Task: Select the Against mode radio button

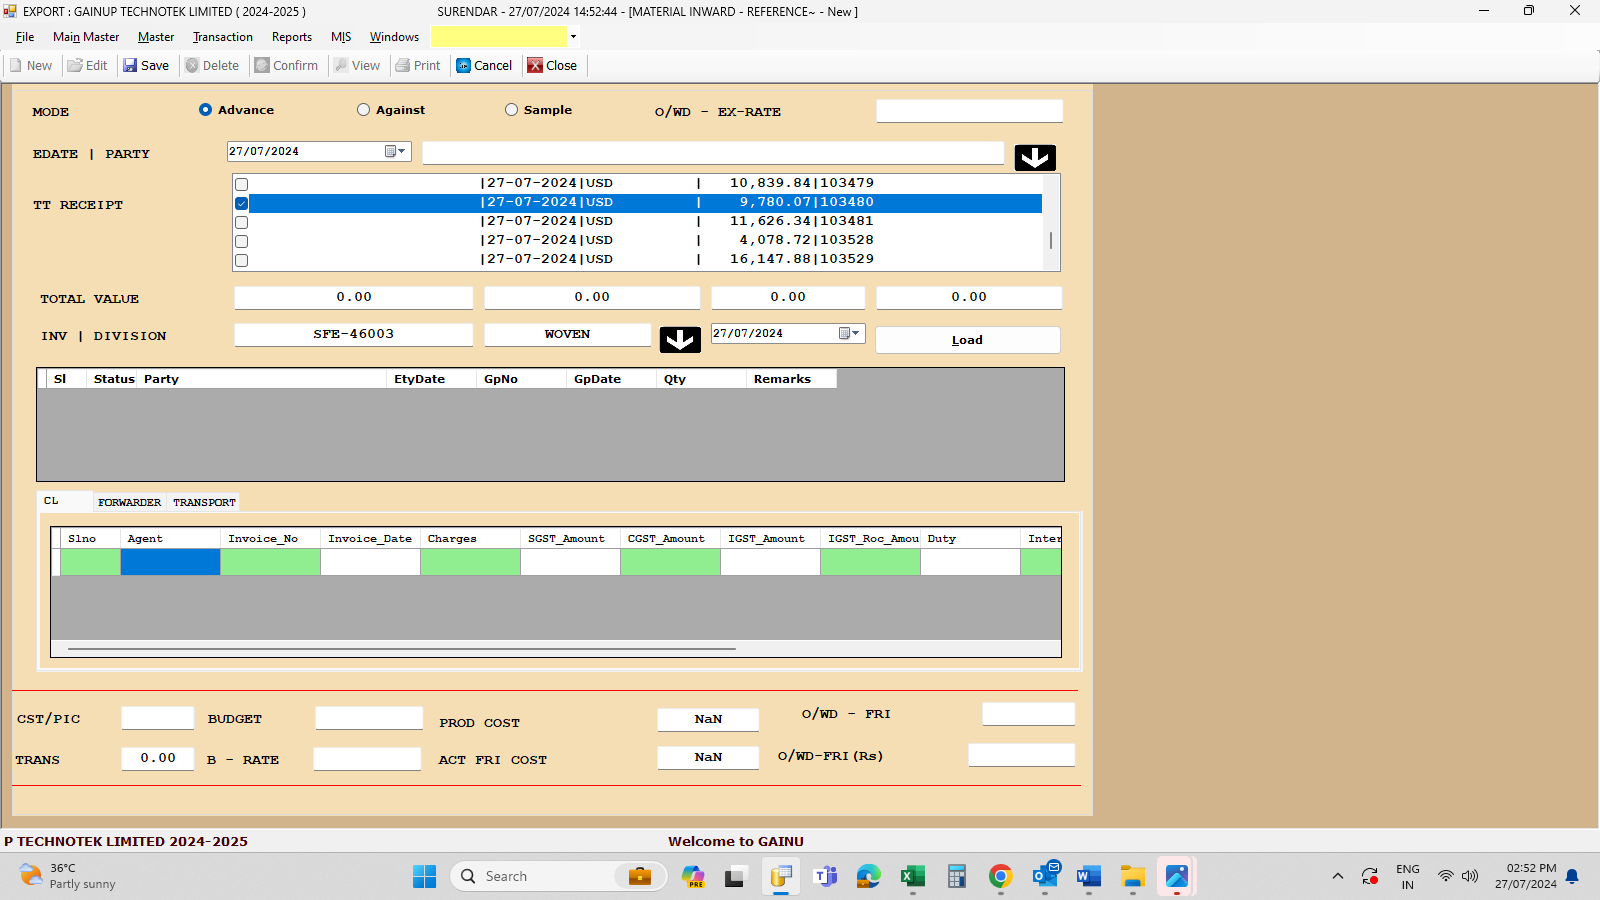Action: (364, 110)
